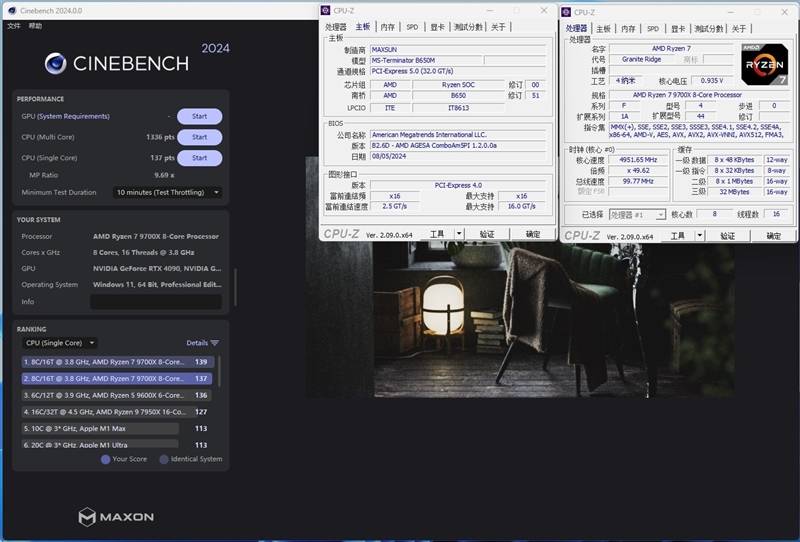
Task: Open the 处理器 #1 selection combo box
Action: (x=637, y=215)
